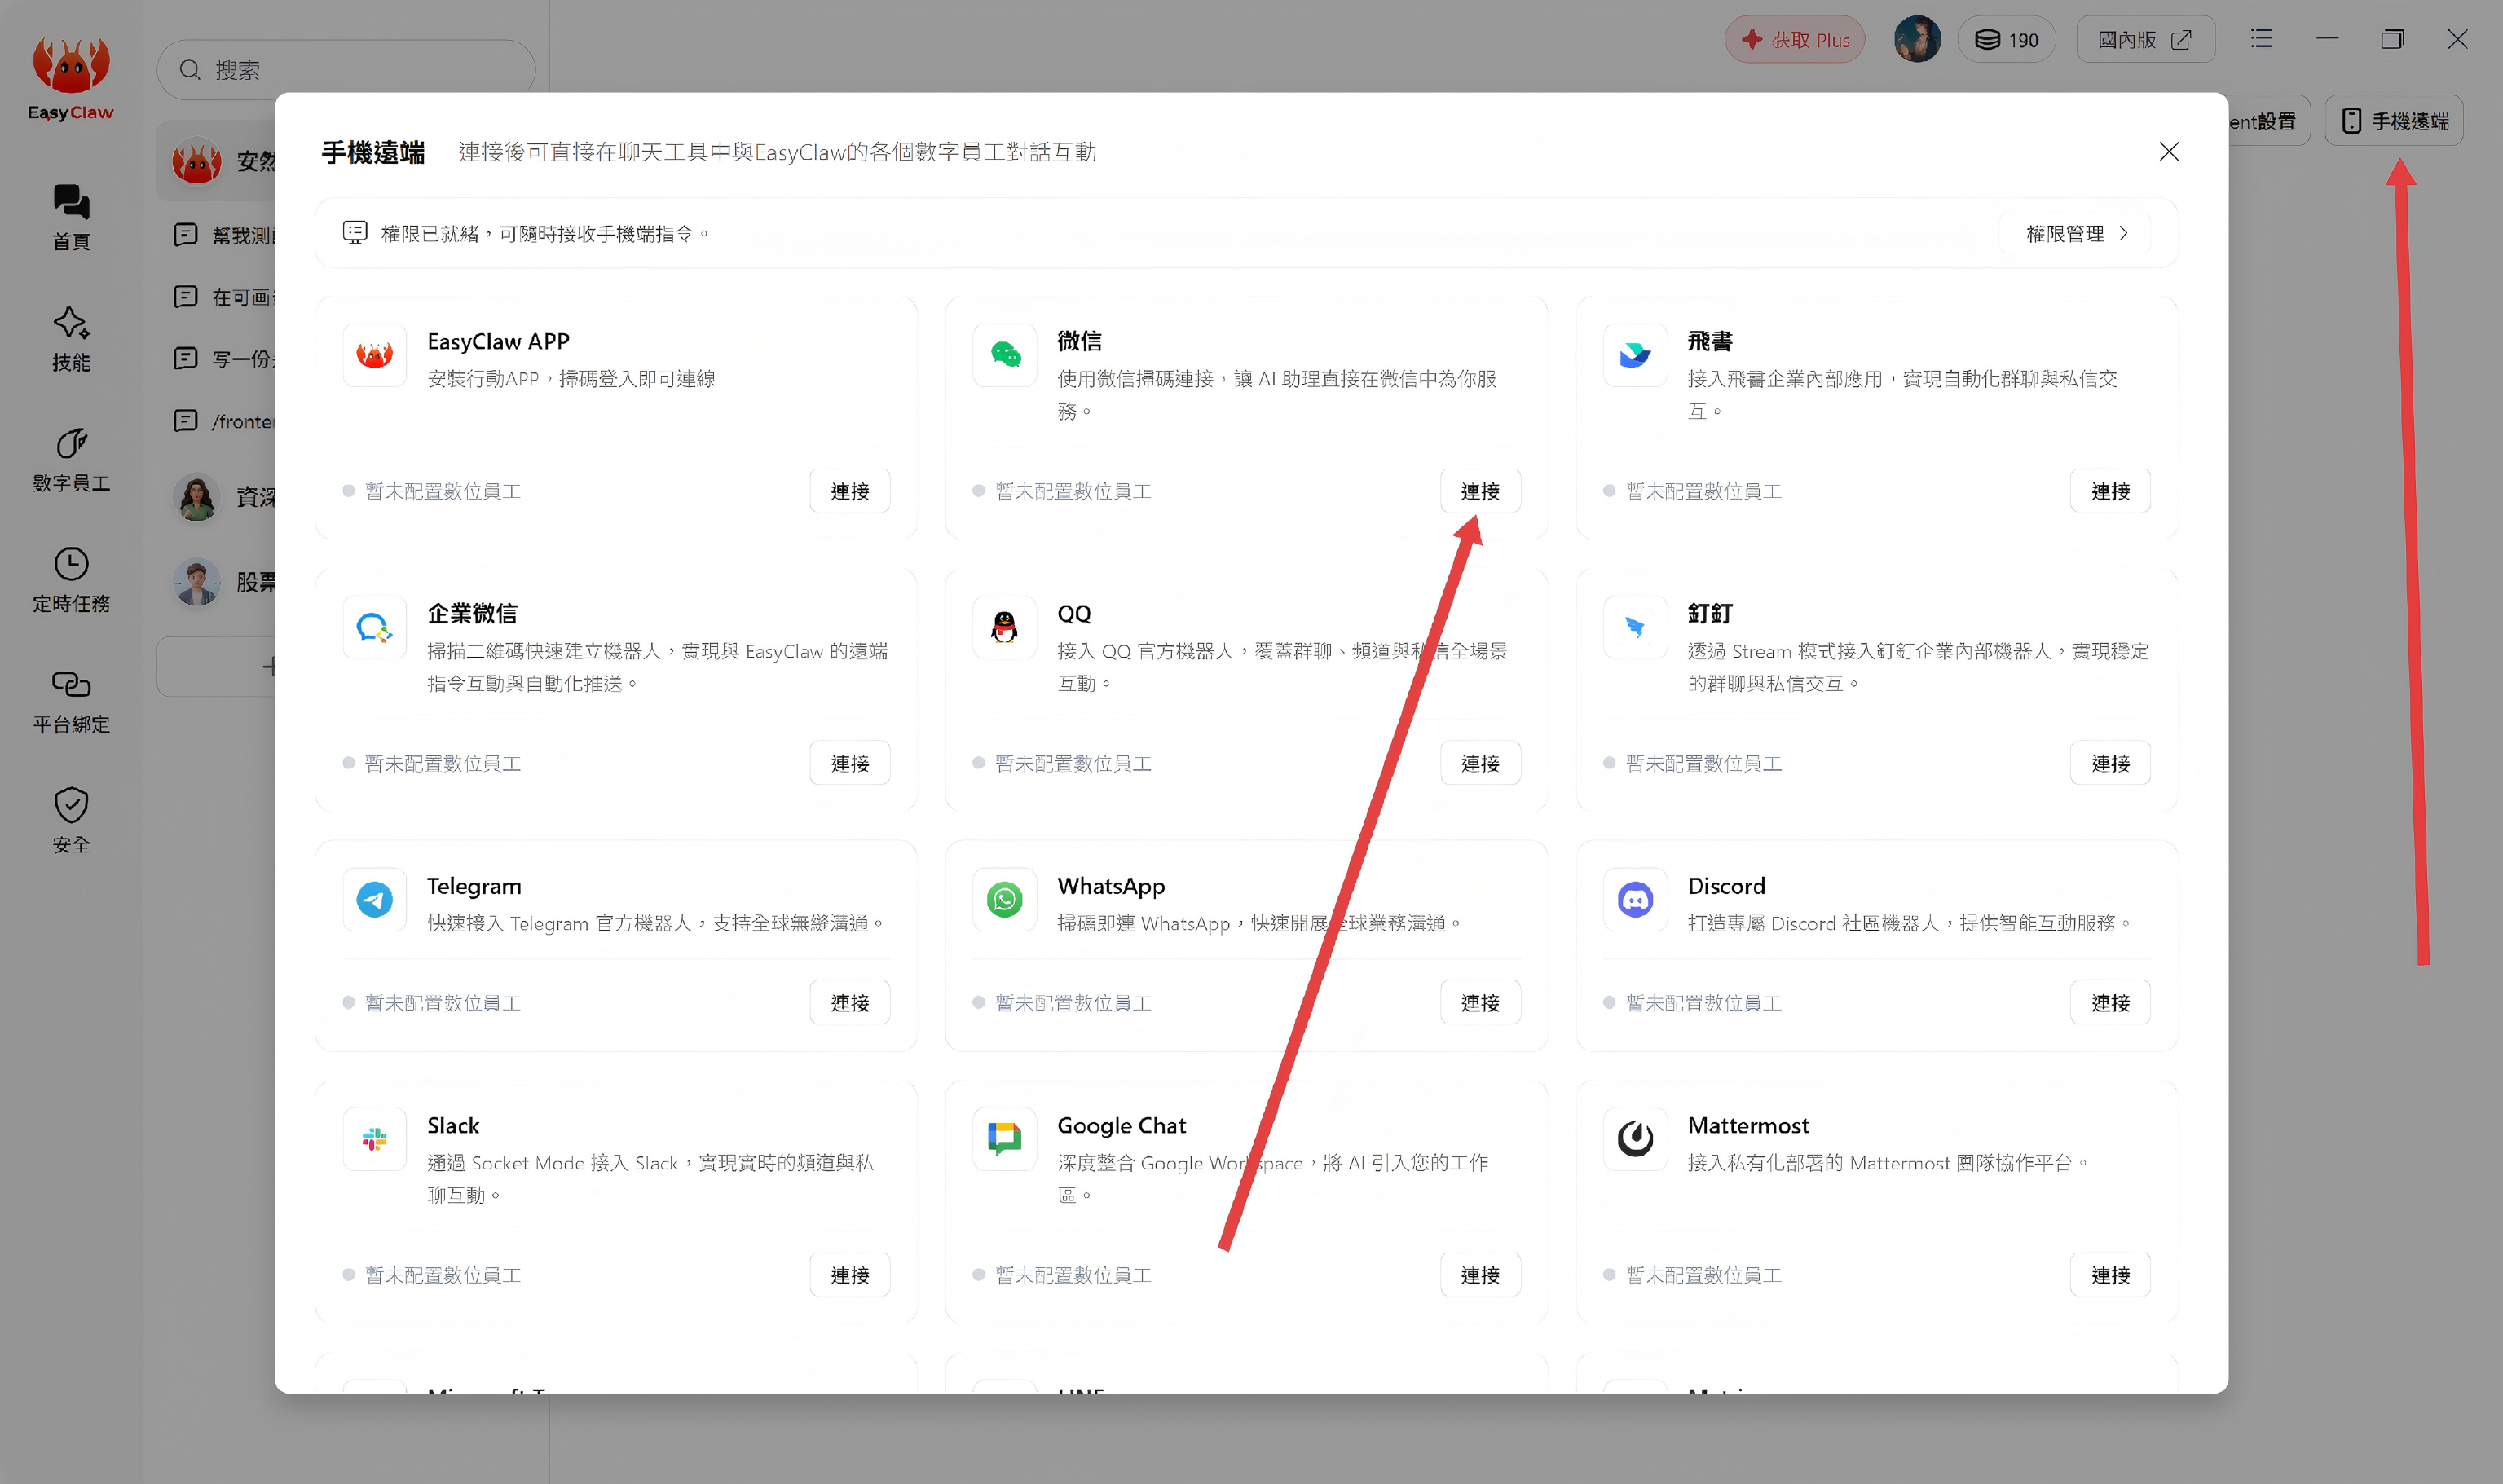Connect Discord via its 連接 button
The width and height of the screenshot is (2503, 1484).
(2110, 1002)
